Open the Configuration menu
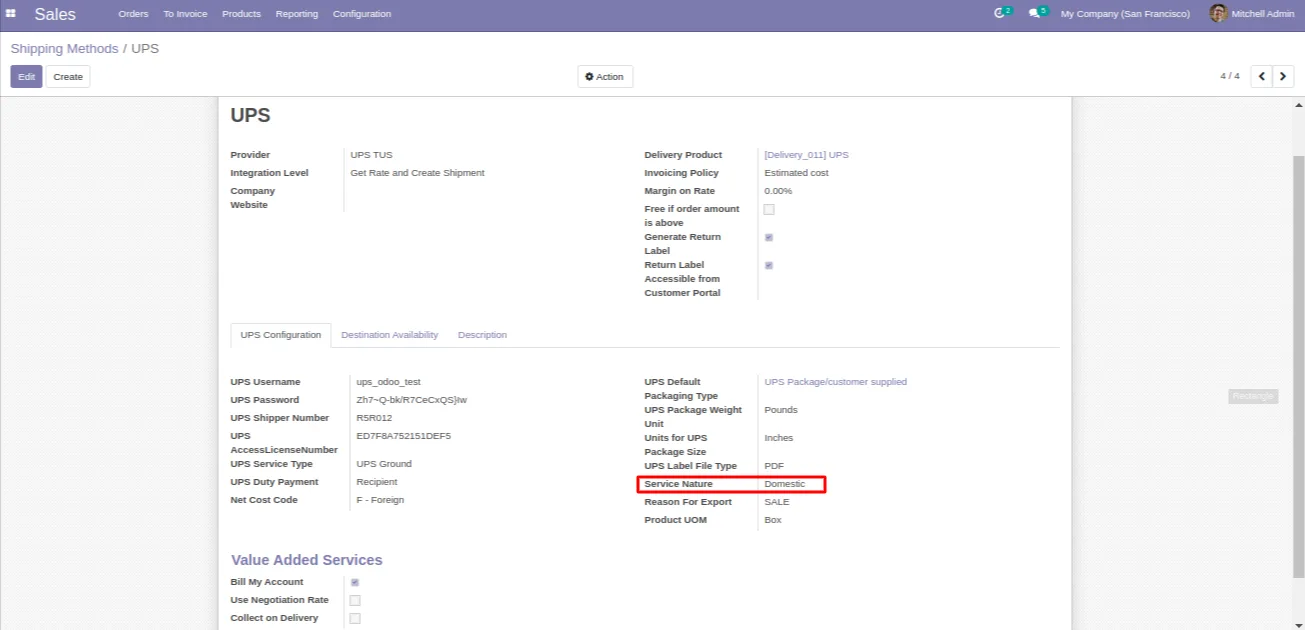This screenshot has height=630, width=1305. pyautogui.click(x=362, y=14)
